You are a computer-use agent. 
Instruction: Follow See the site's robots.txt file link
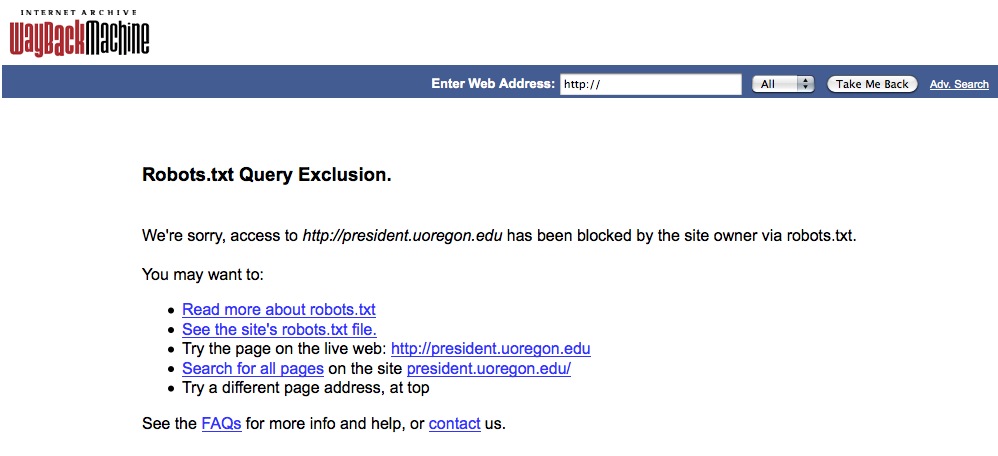pyautogui.click(x=279, y=330)
